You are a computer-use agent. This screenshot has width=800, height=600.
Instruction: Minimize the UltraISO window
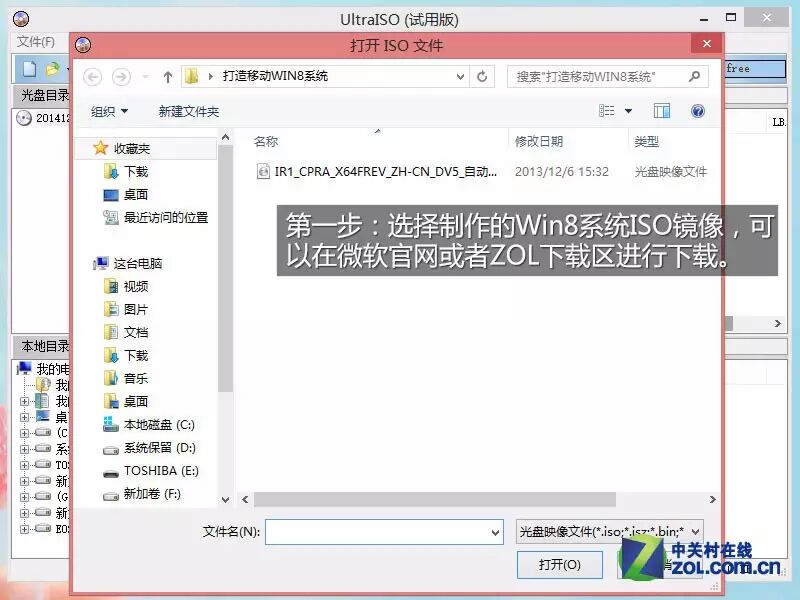704,18
